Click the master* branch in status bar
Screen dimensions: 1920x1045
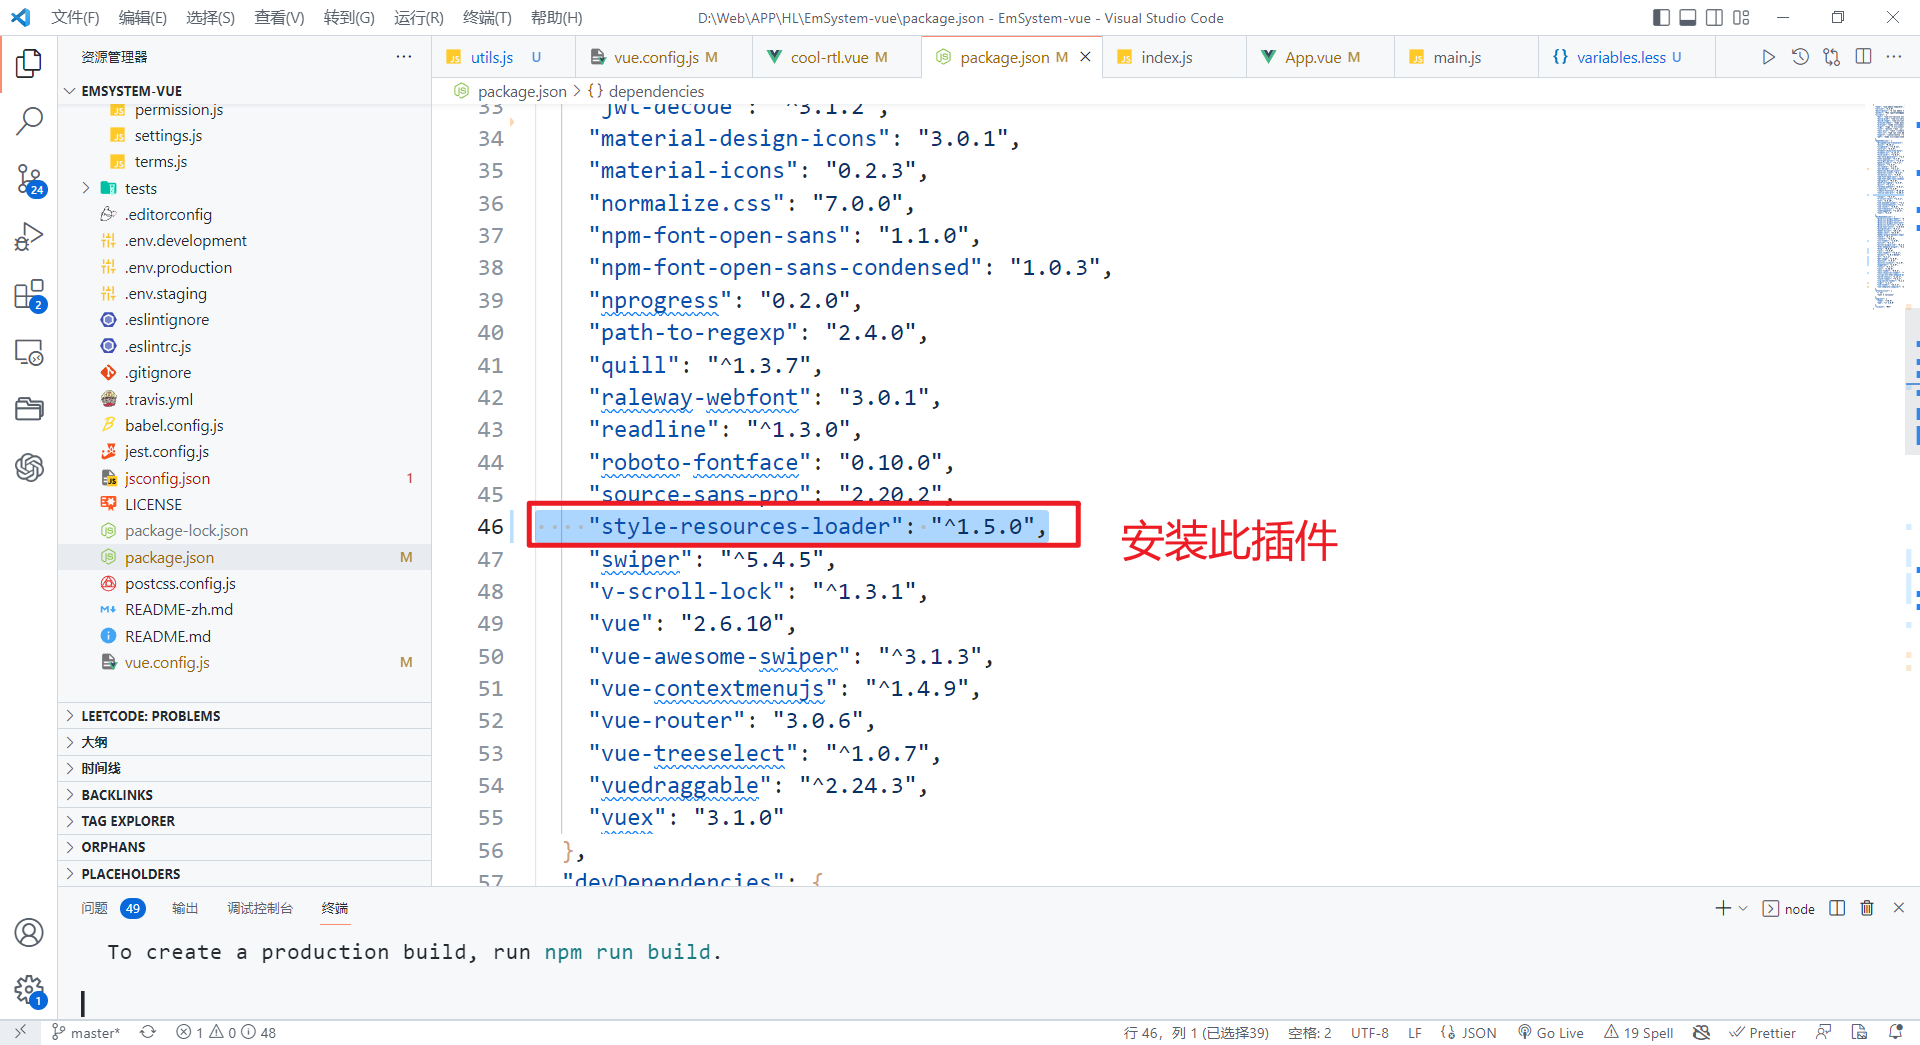(x=86, y=1032)
